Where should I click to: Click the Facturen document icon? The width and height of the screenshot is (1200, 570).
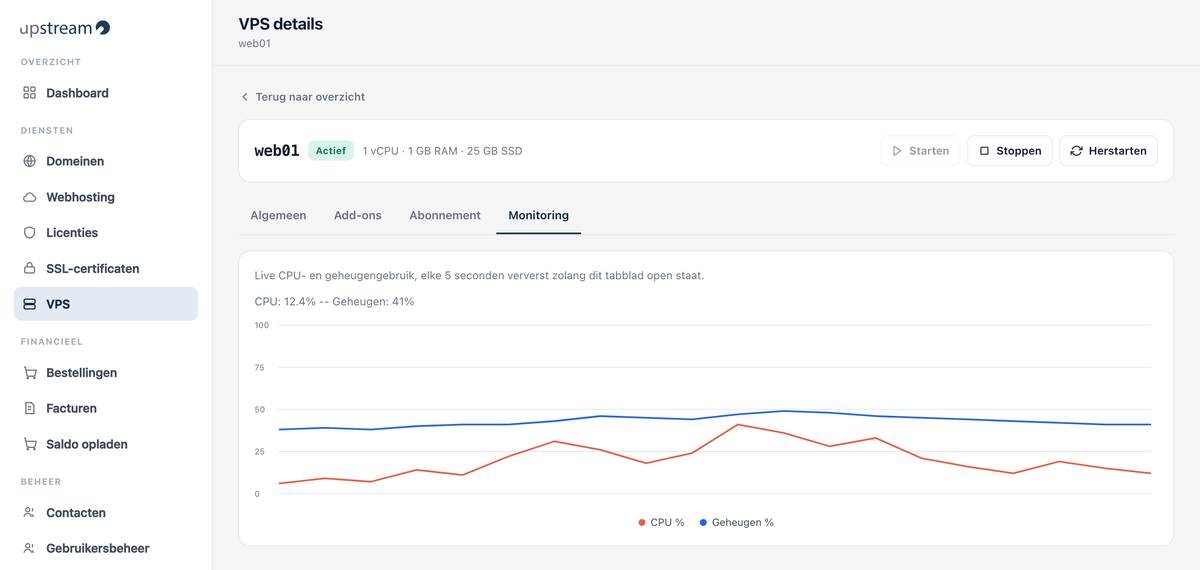point(29,408)
